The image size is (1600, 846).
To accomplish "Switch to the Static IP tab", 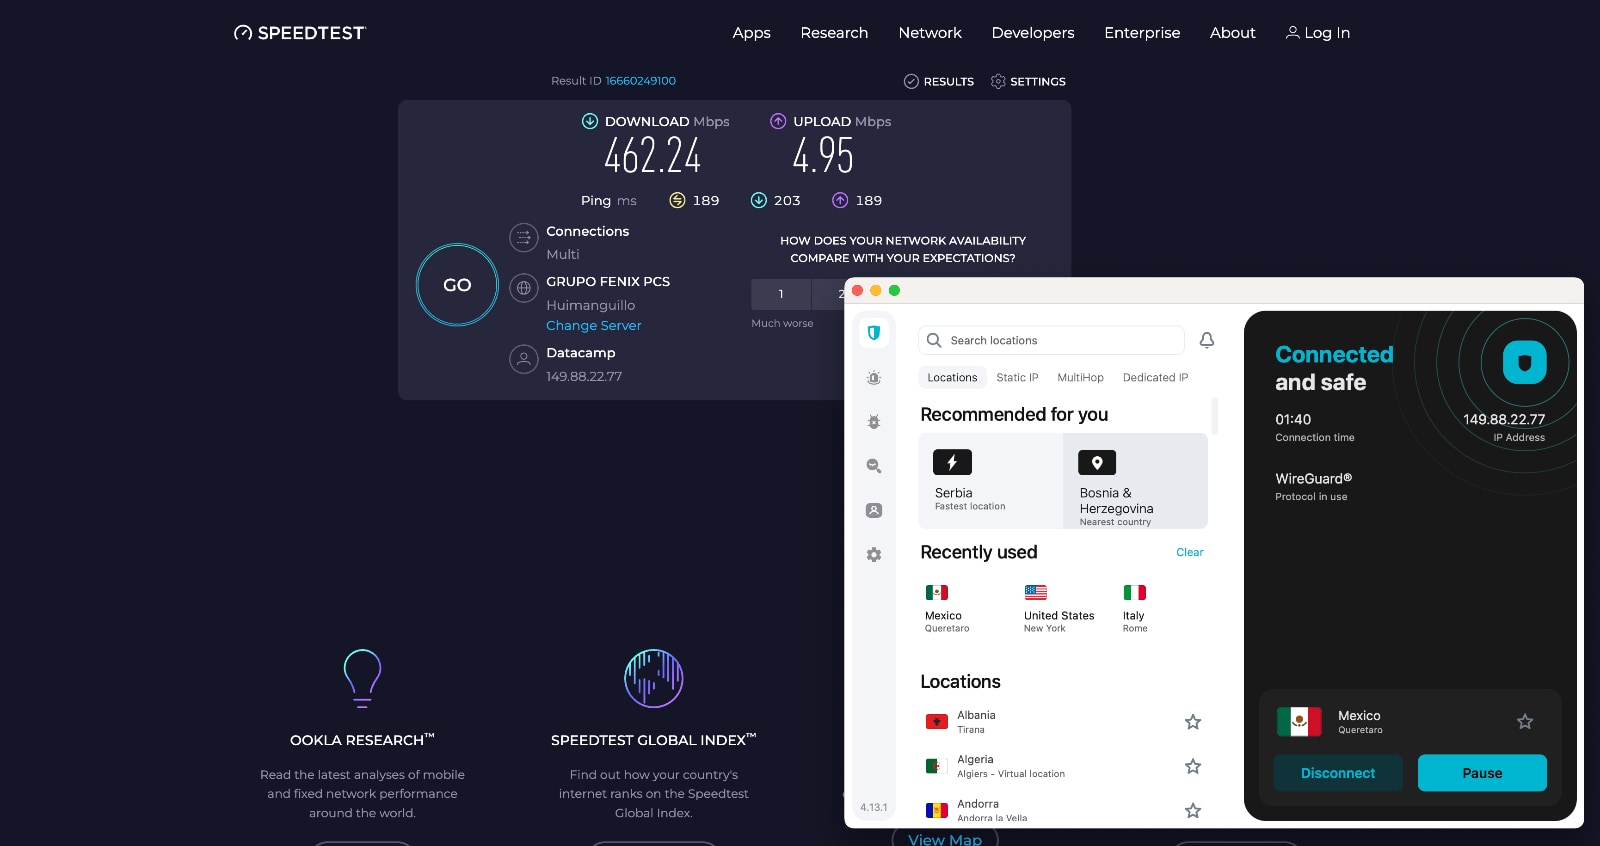I will click(1017, 377).
